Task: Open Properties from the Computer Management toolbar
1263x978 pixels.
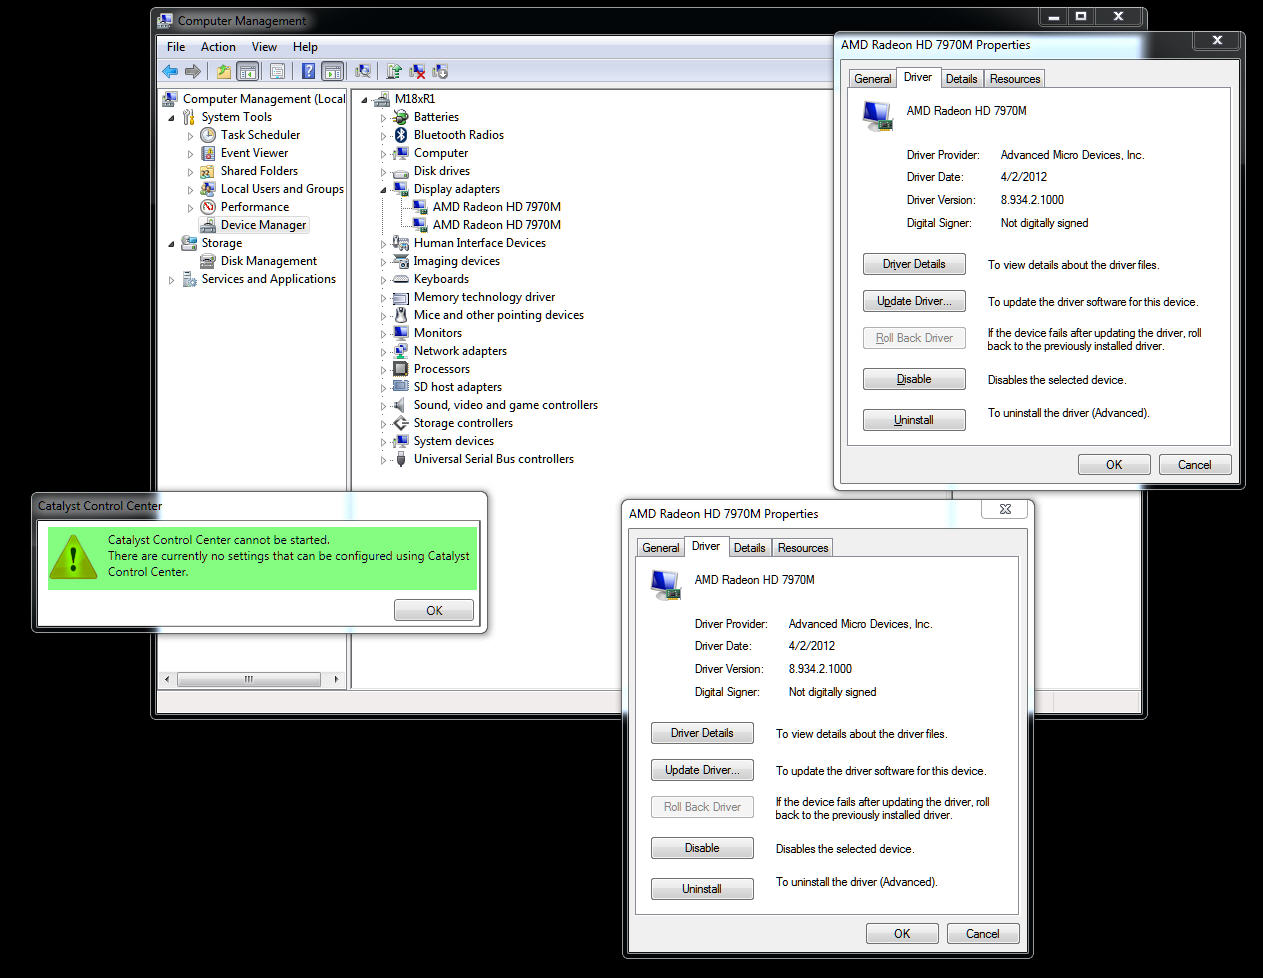Action: point(277,71)
